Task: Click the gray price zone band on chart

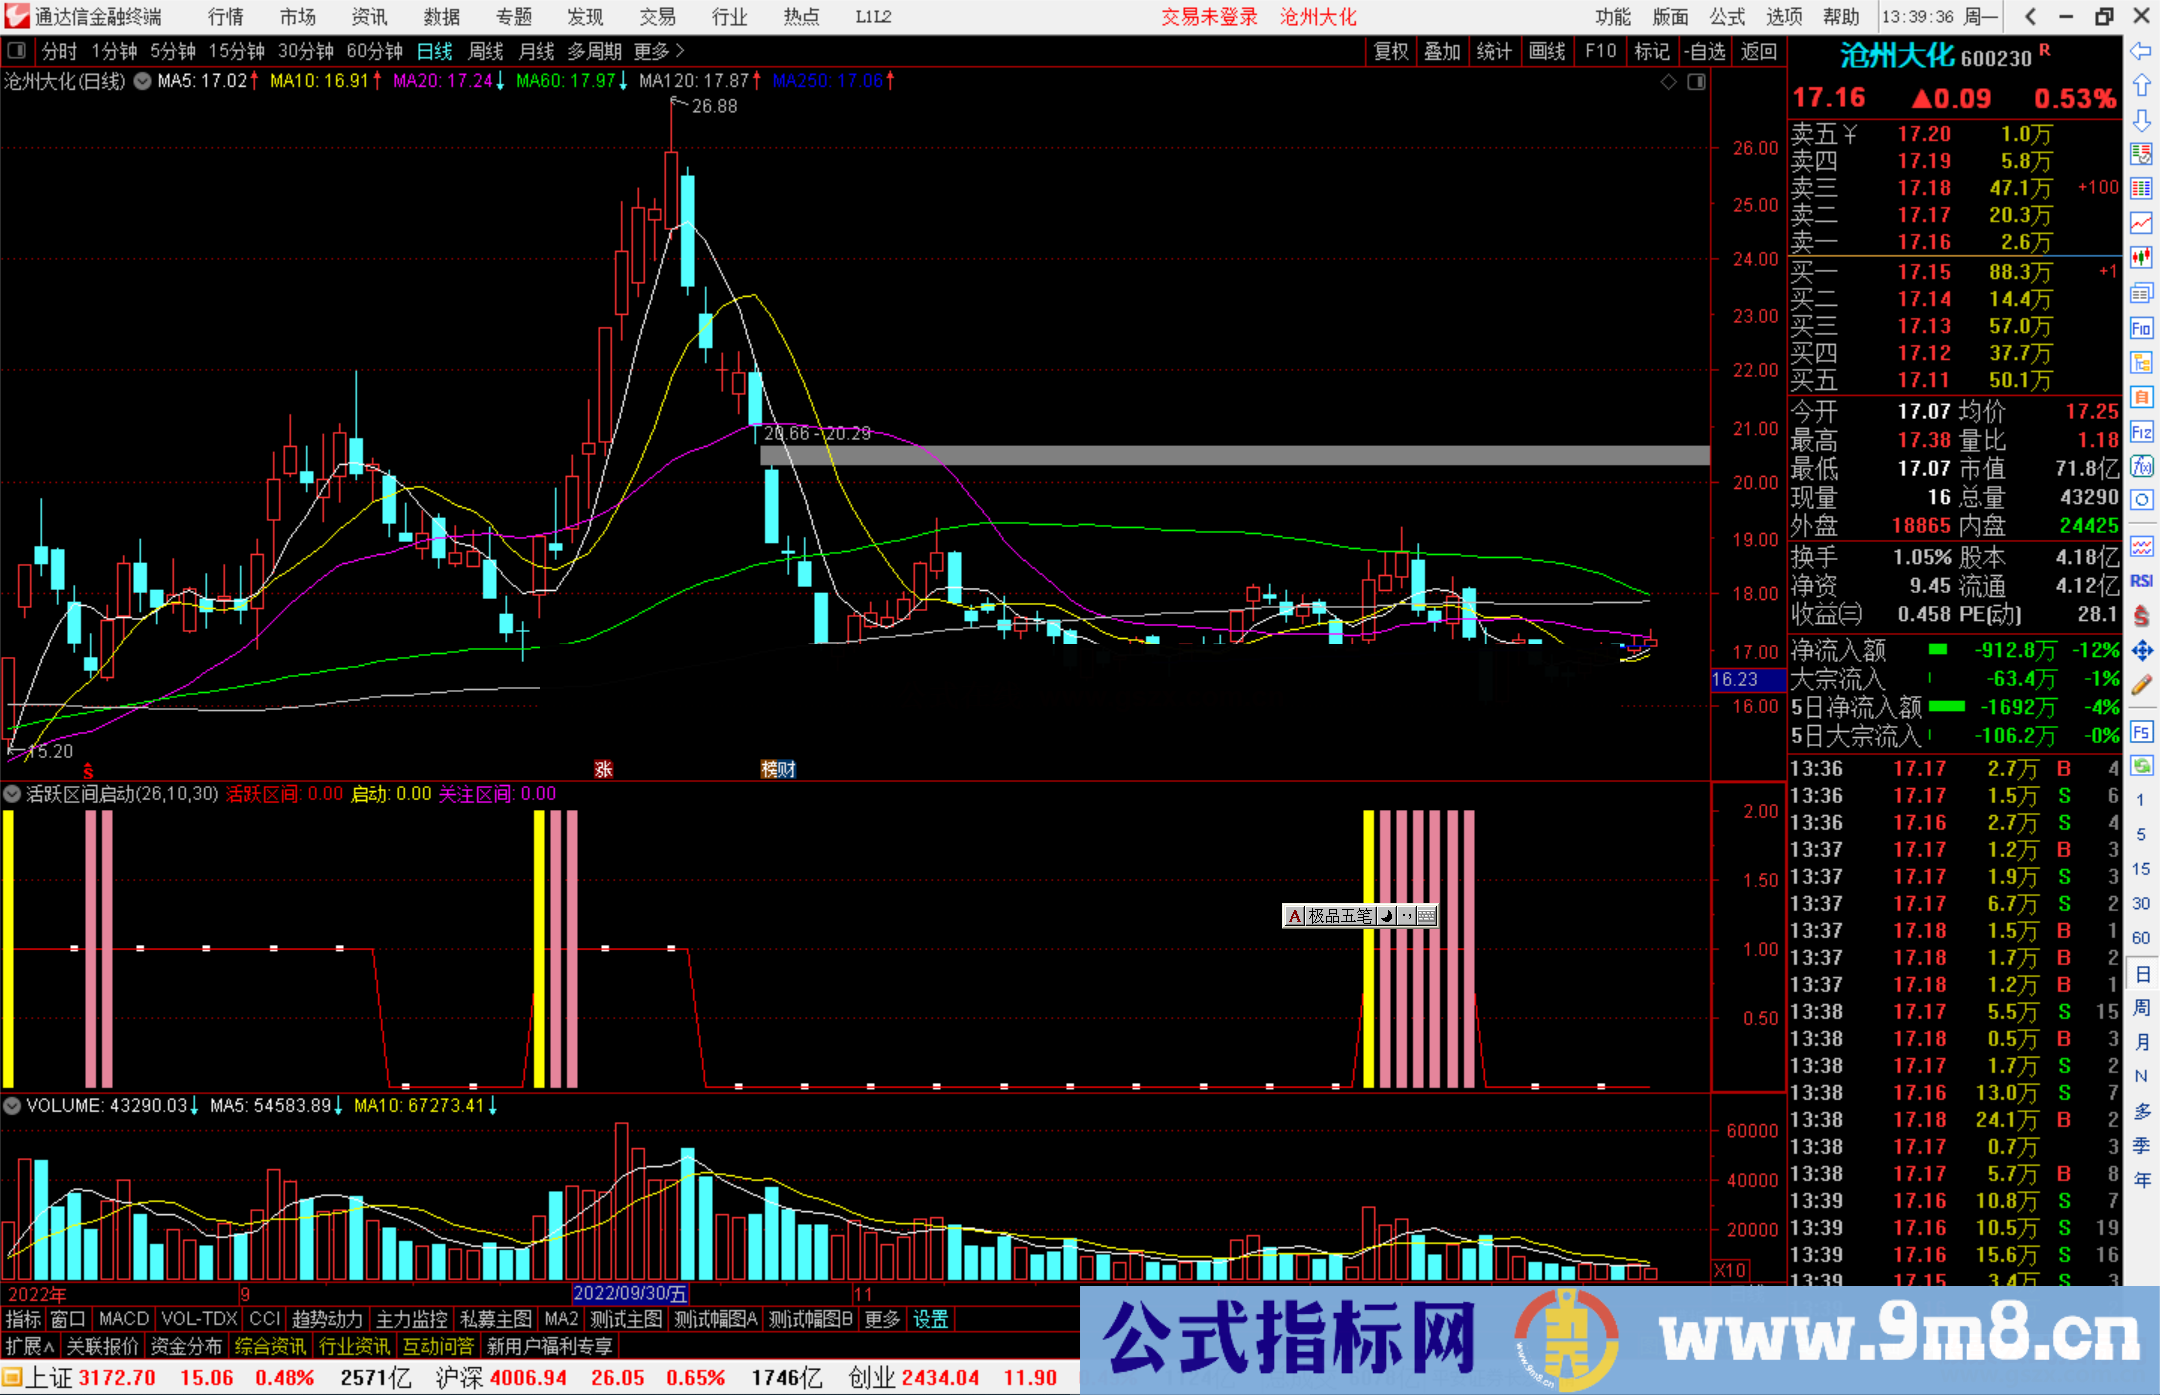Action: pyautogui.click(x=1234, y=456)
